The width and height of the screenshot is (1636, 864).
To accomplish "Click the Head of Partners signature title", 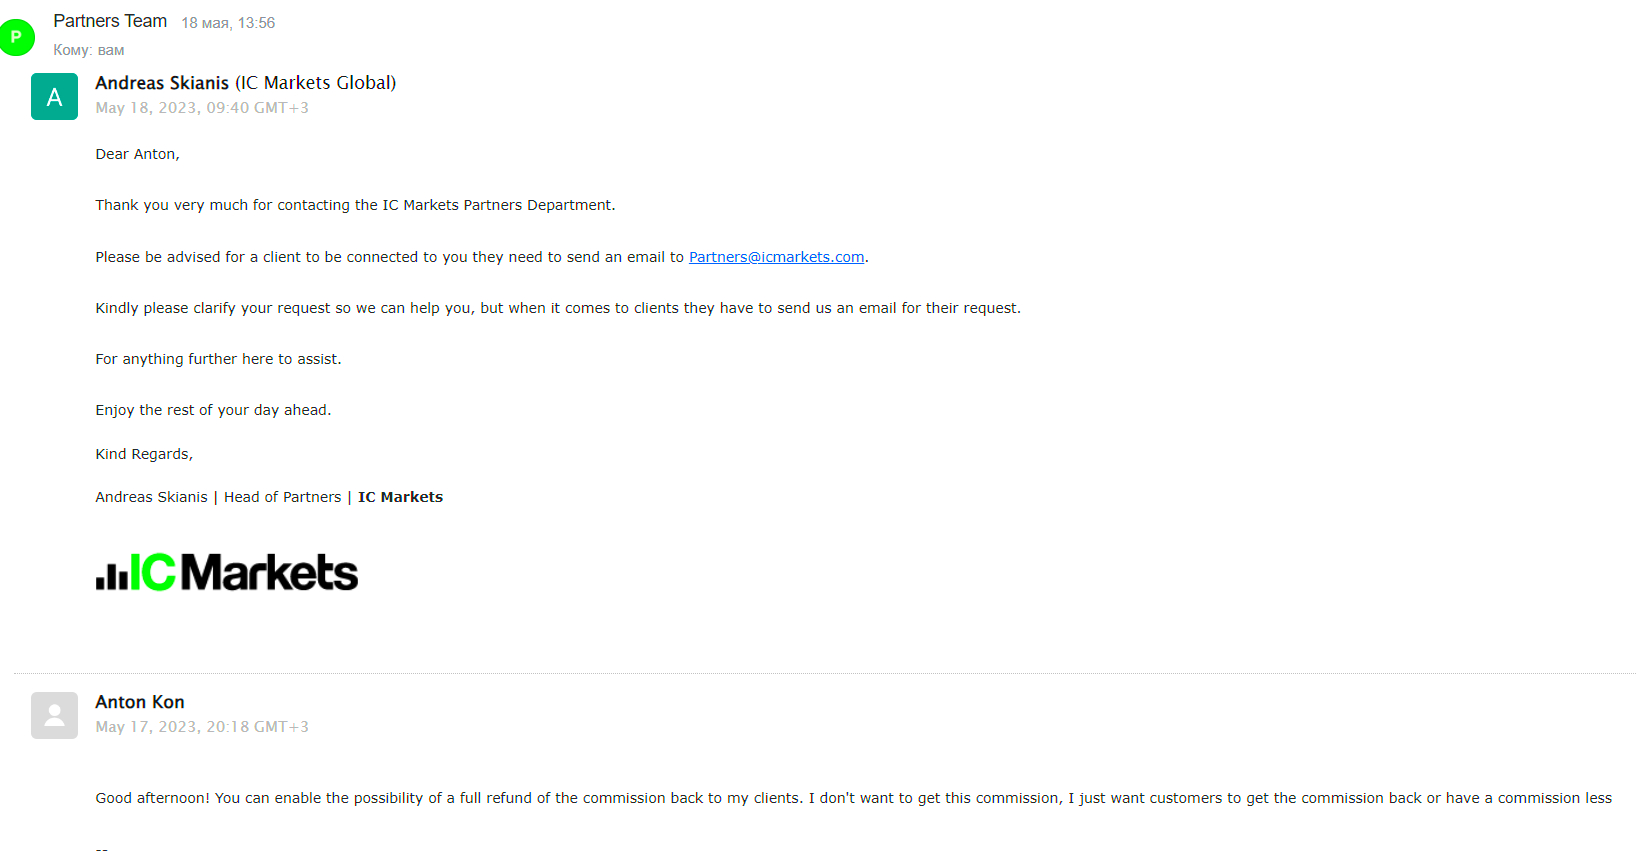I will tap(283, 497).
